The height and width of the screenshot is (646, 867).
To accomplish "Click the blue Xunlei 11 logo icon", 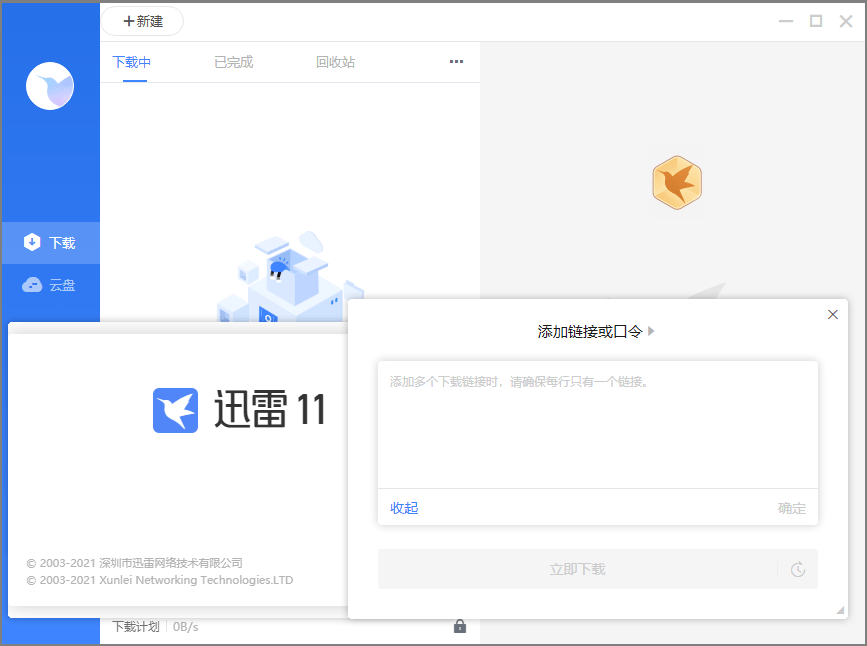I will pos(175,410).
